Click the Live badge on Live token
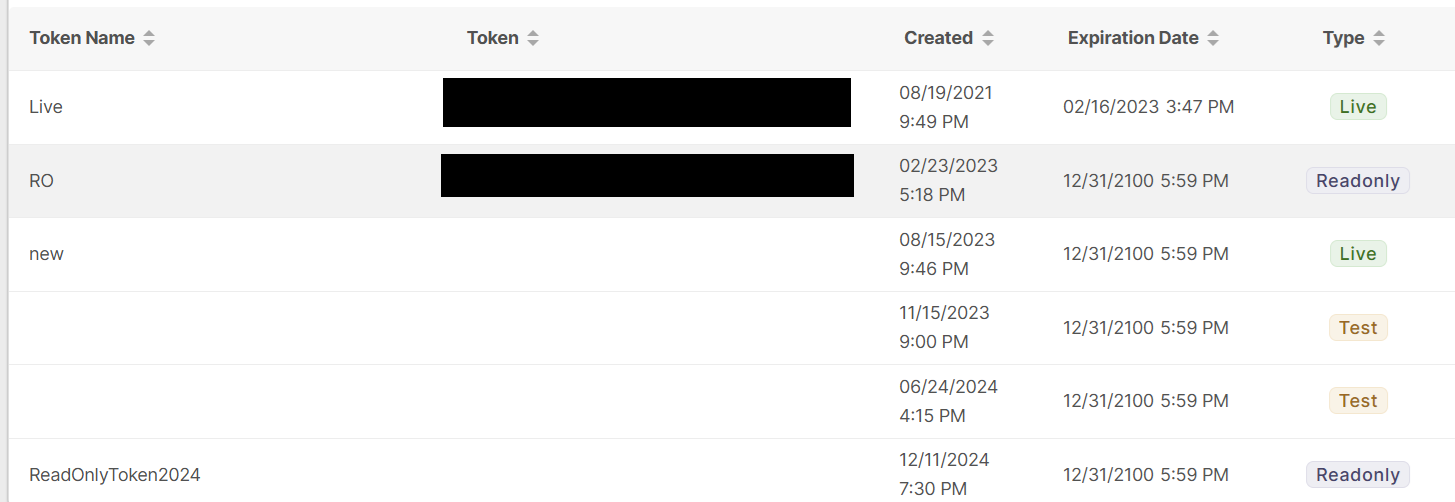The width and height of the screenshot is (1455, 502). 1358,107
